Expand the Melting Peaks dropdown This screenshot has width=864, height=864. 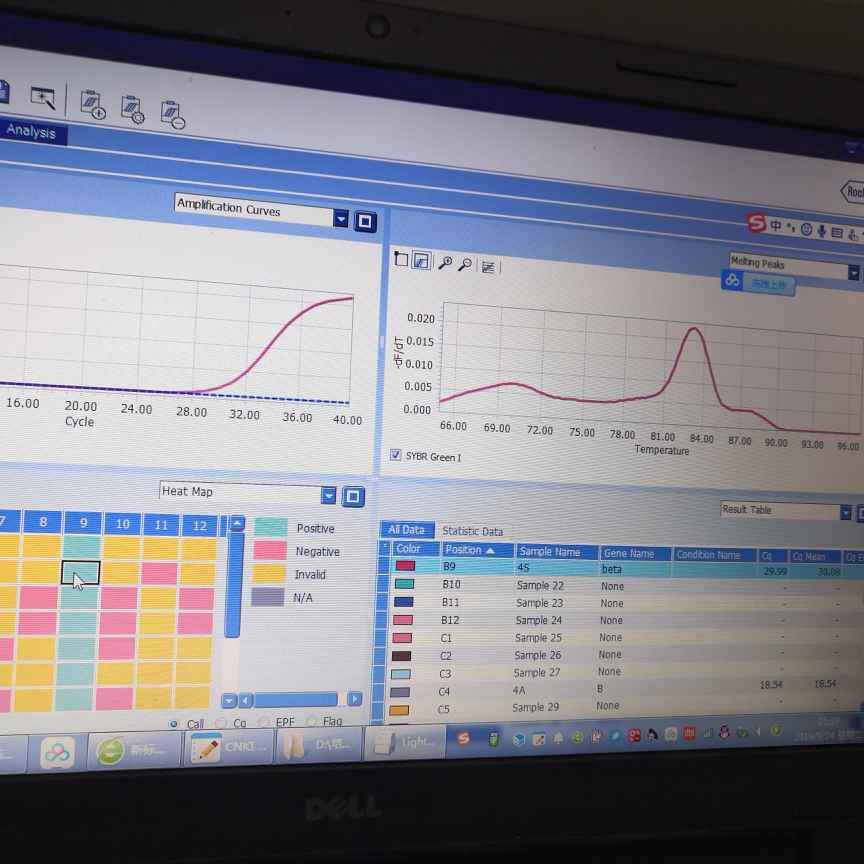click(x=853, y=273)
